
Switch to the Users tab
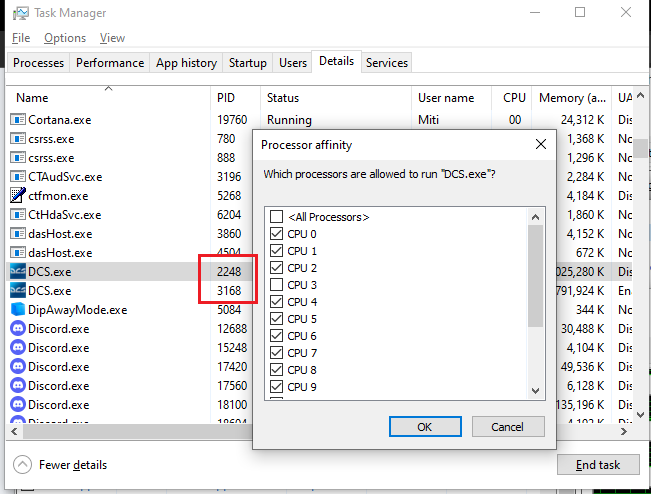293,63
